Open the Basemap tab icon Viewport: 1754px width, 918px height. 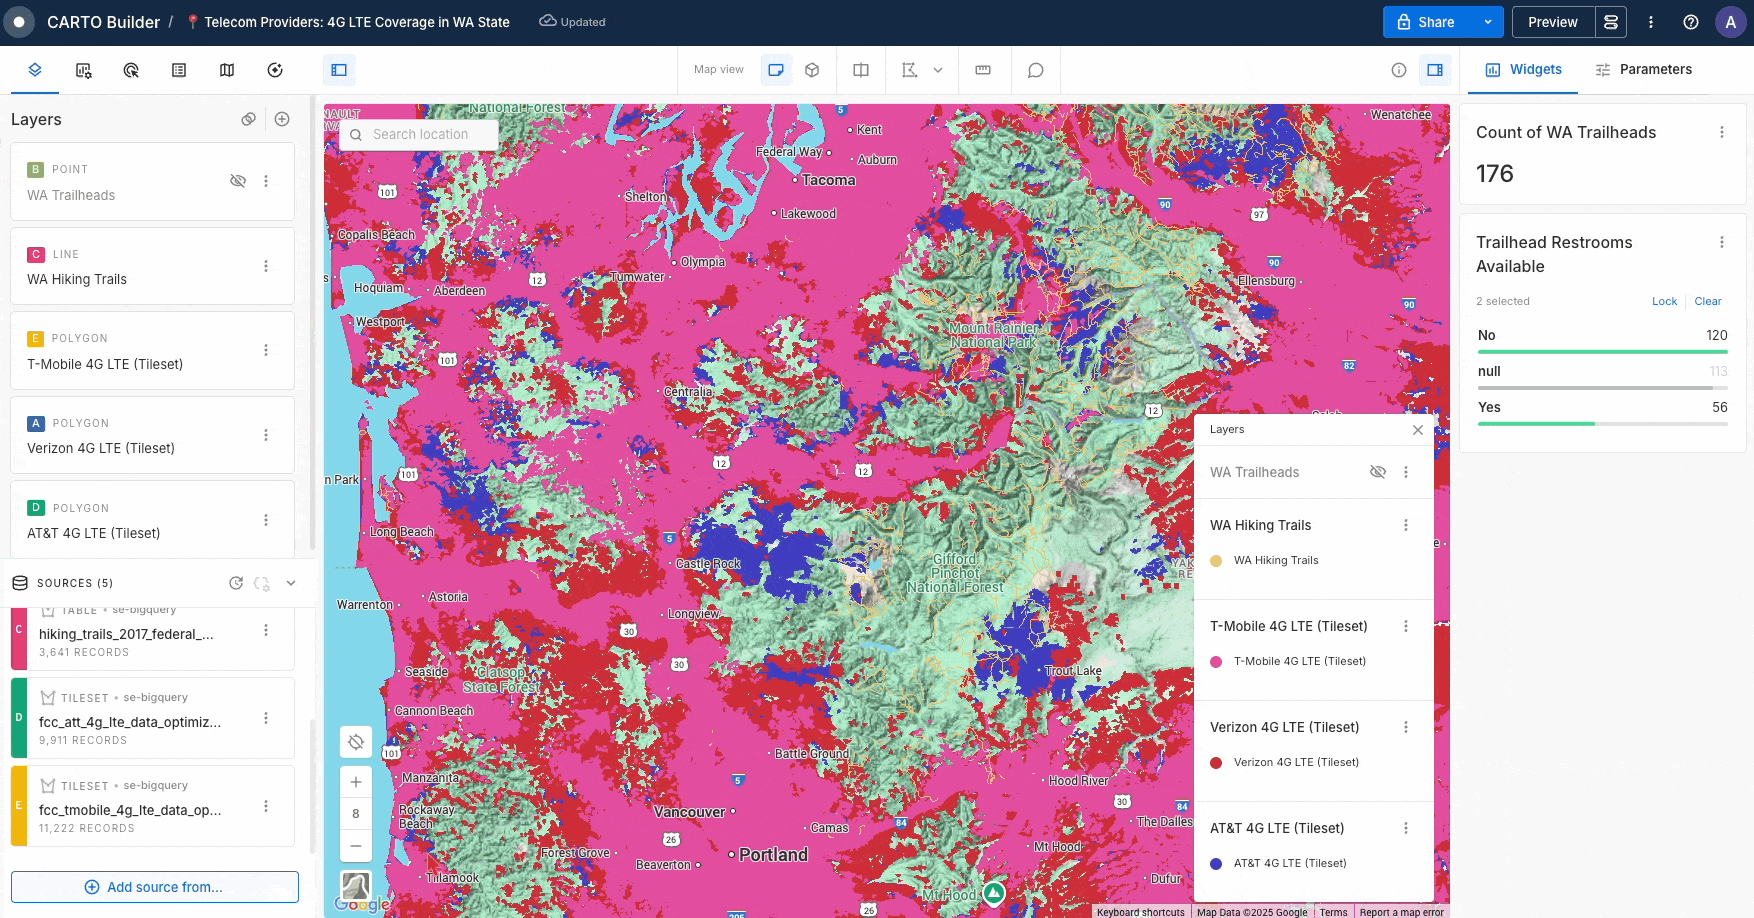pyautogui.click(x=227, y=70)
